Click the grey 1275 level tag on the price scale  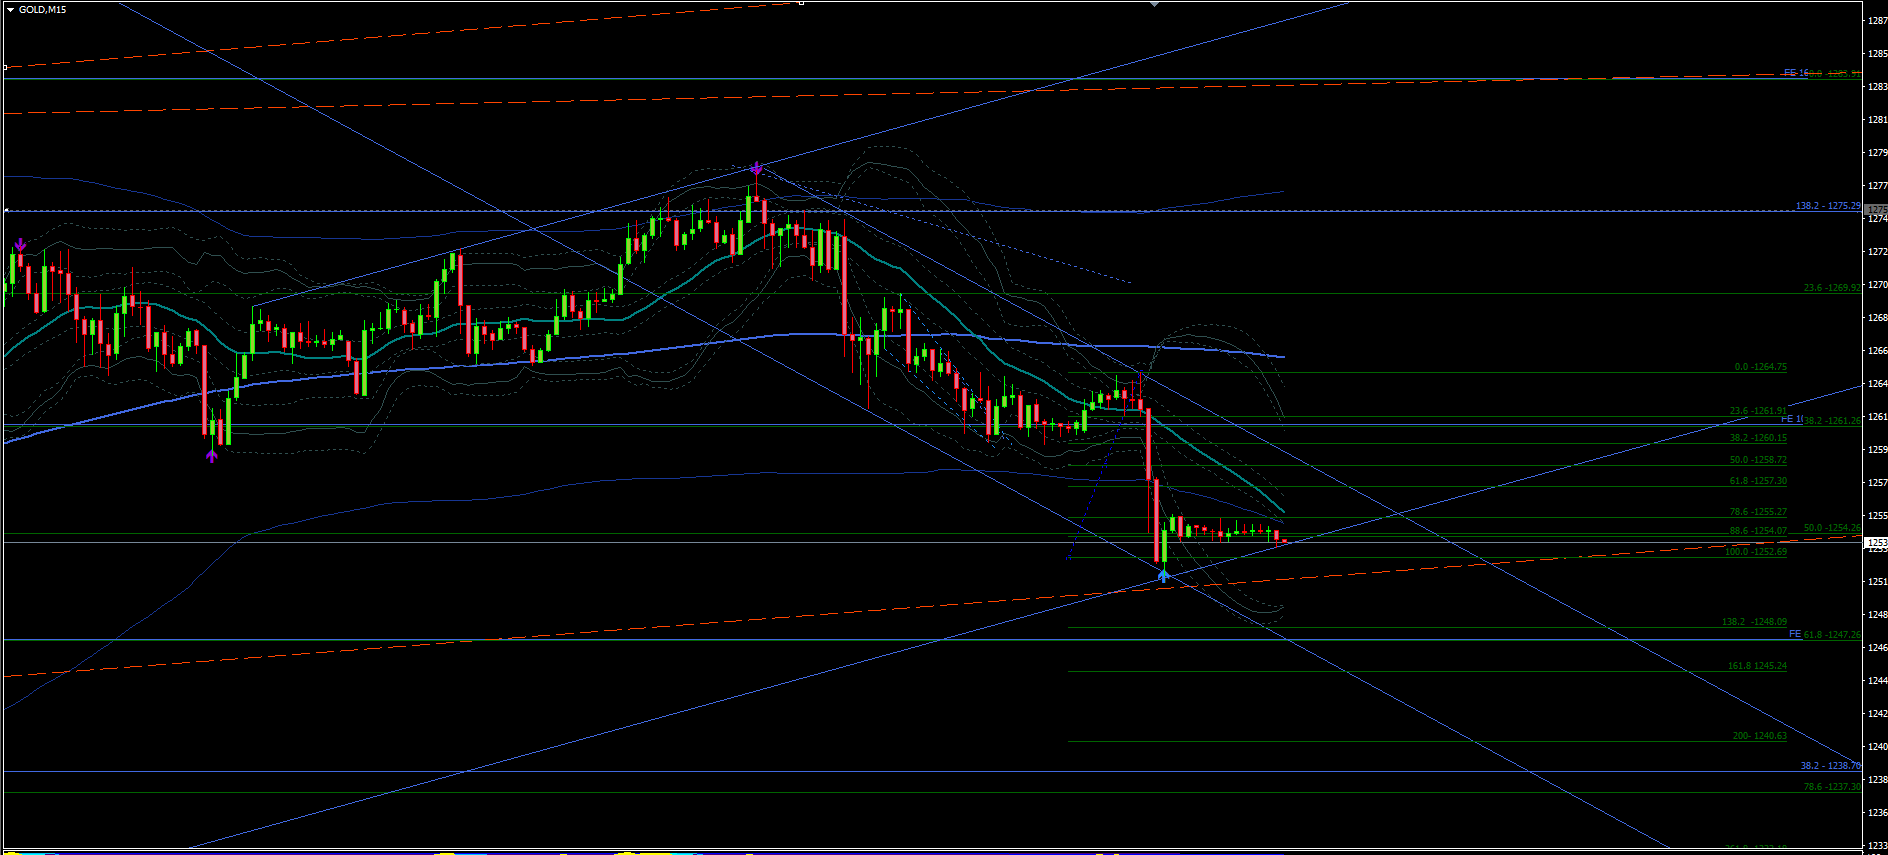(1876, 210)
